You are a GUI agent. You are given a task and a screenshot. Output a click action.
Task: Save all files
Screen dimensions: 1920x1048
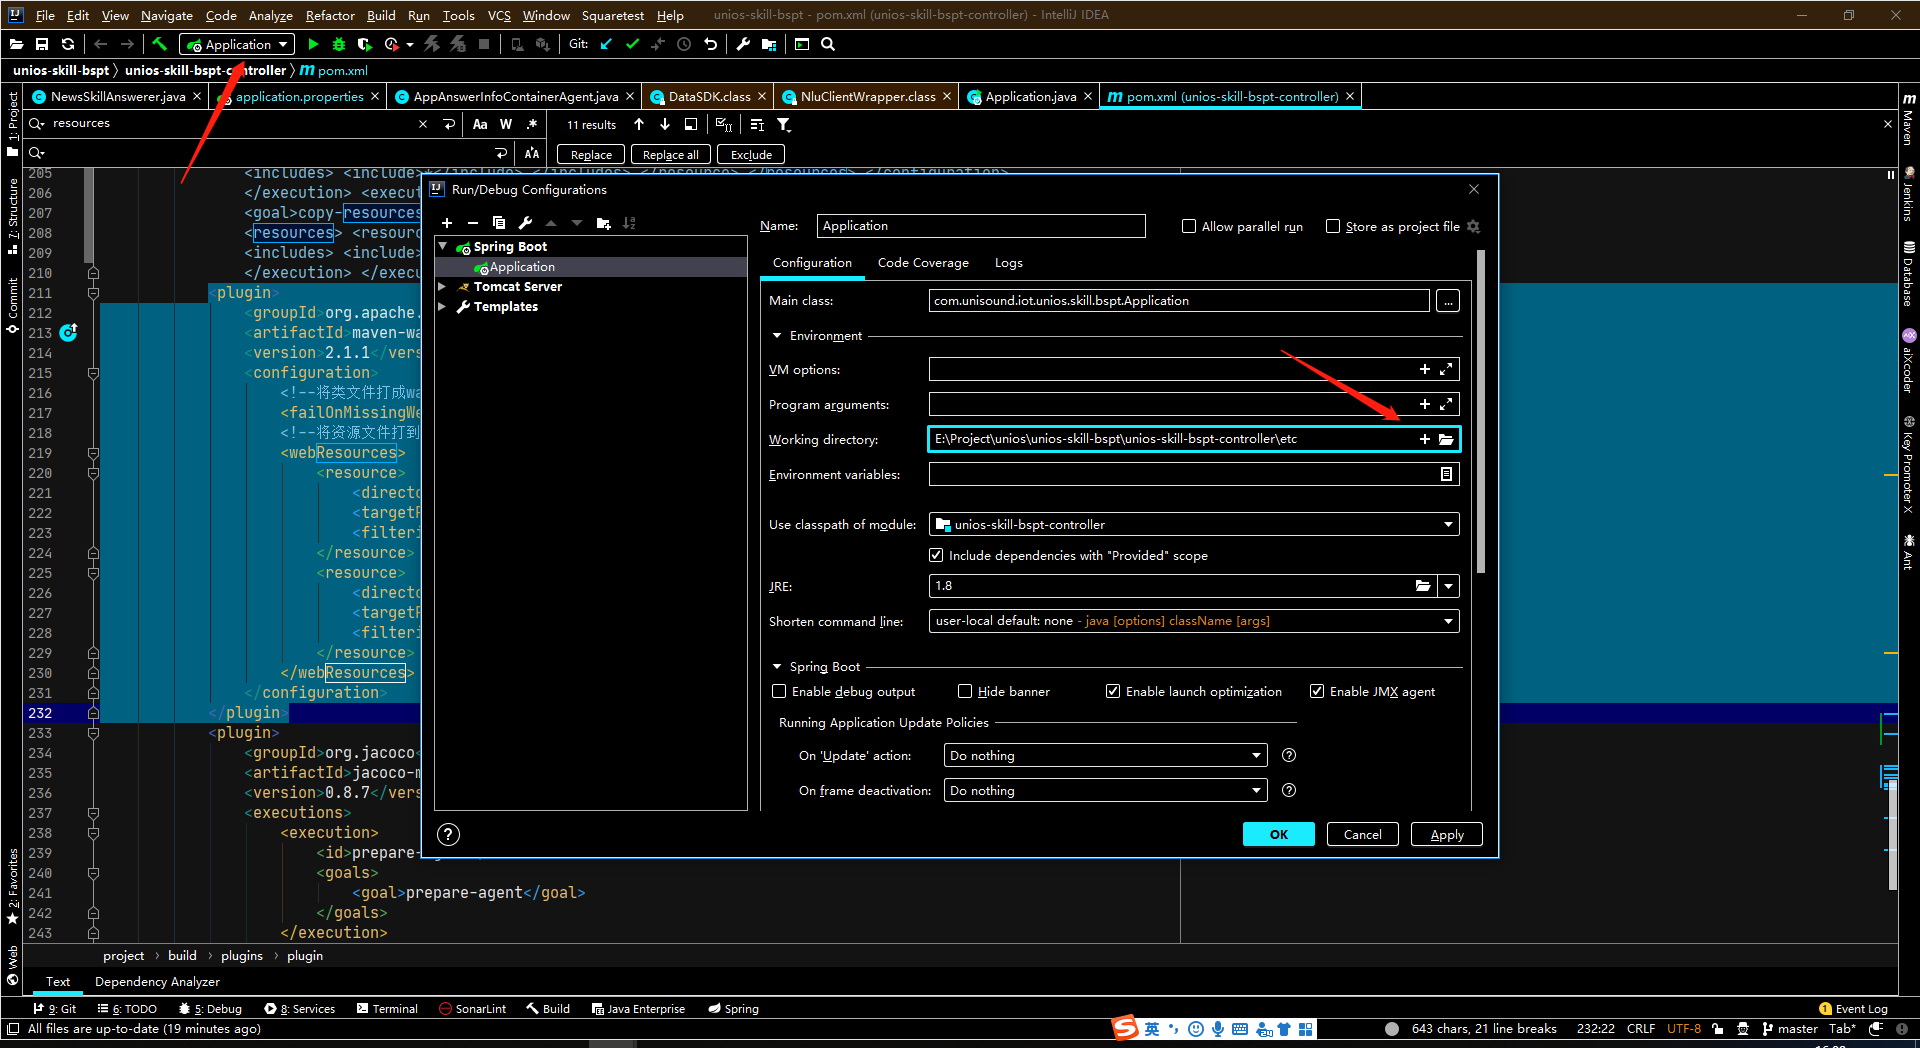(x=42, y=44)
